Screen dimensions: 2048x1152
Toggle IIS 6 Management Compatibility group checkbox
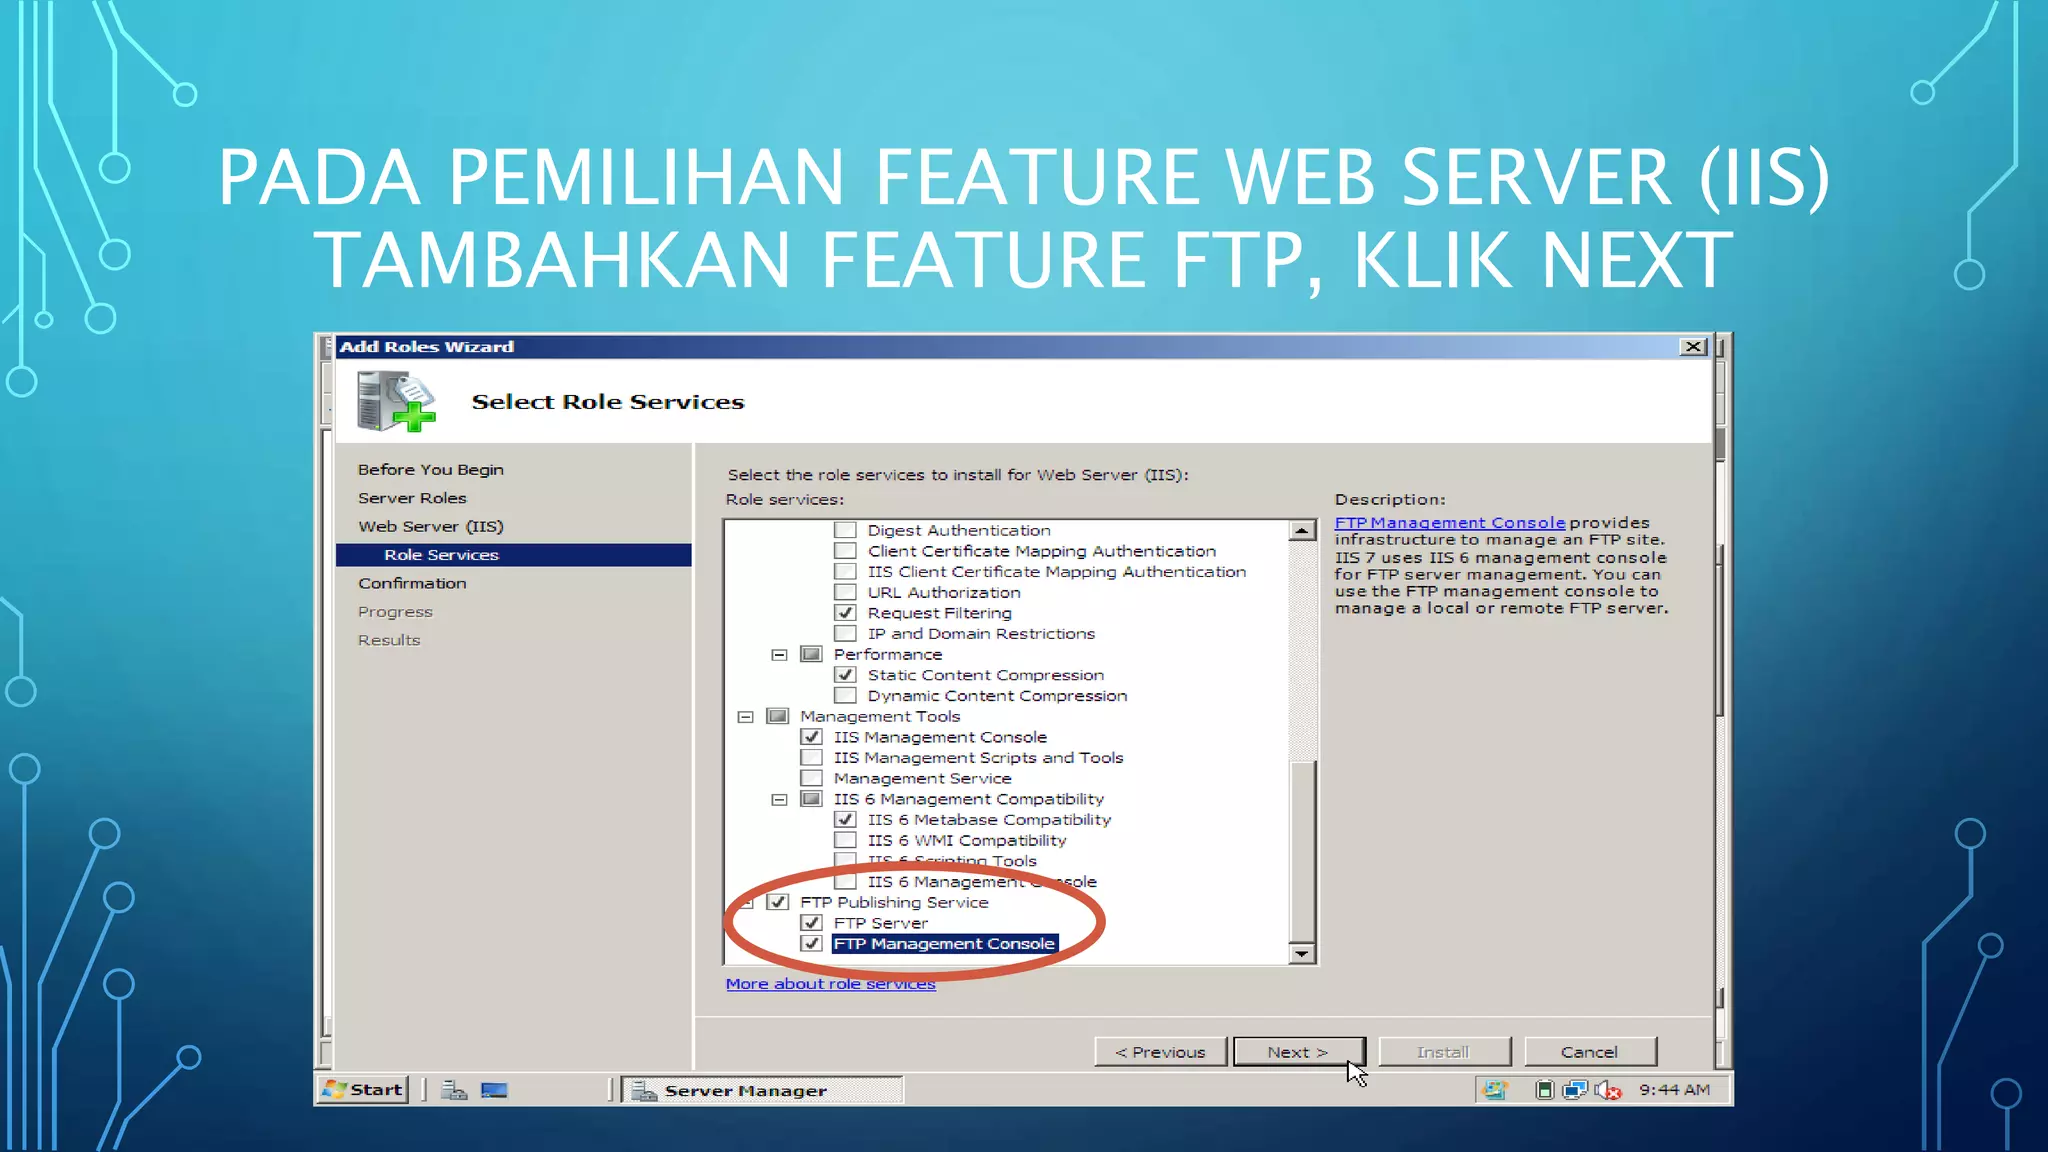pos(811,799)
